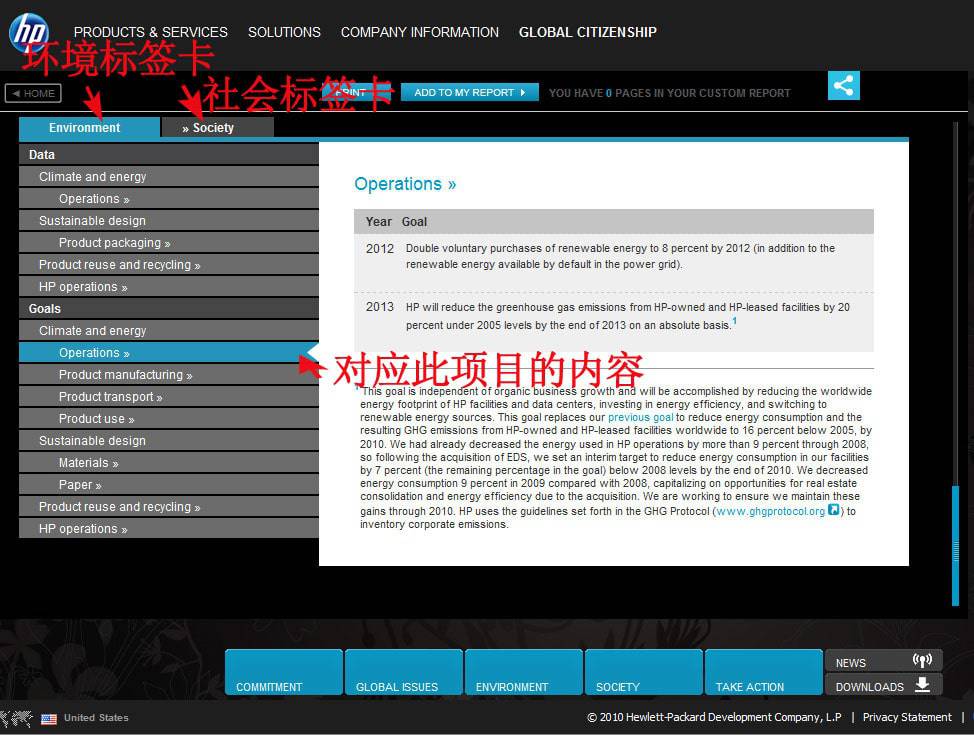Follow the previous goal hyperlink

[639, 417]
